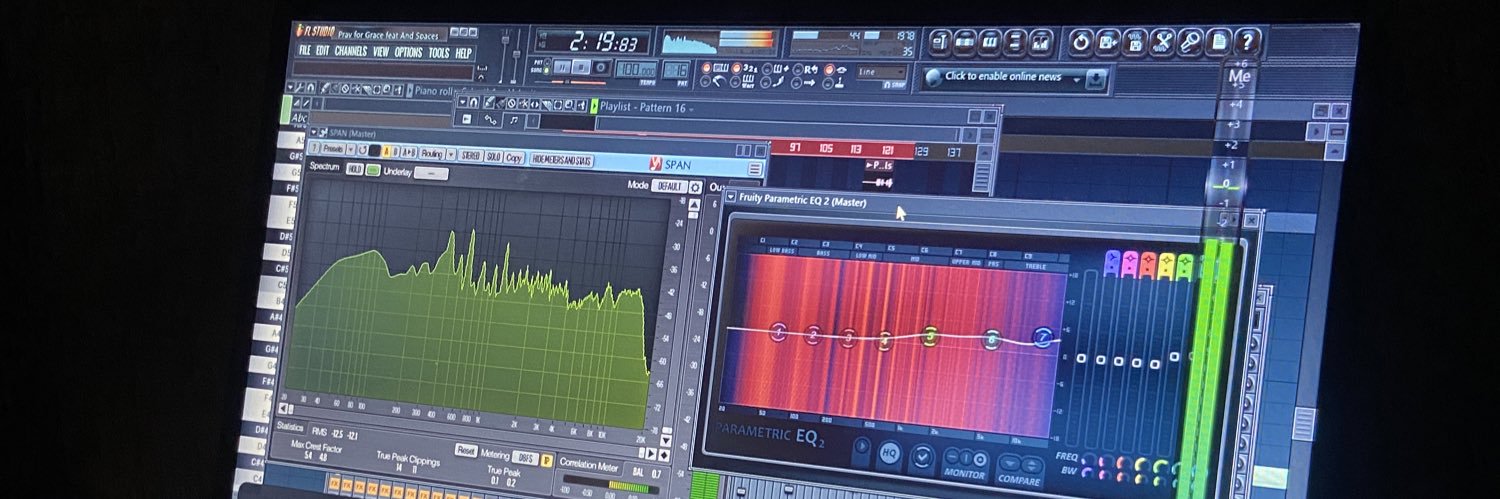
Task: Open the DBFS metering selector in SPAN
Action: [526, 458]
